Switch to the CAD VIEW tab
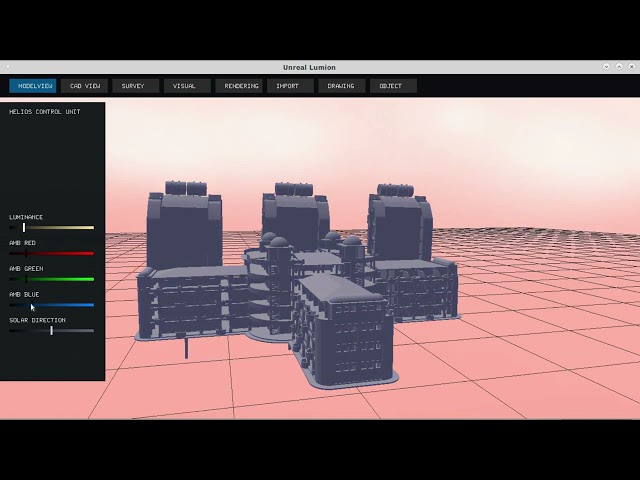Image resolution: width=640 pixels, height=480 pixels. [84, 86]
